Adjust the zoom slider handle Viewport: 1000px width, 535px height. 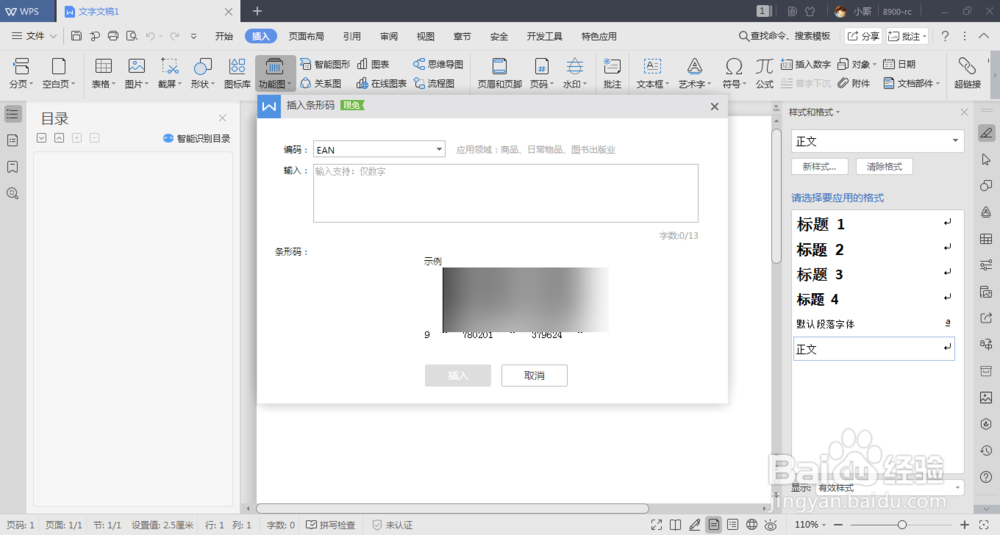pos(902,525)
